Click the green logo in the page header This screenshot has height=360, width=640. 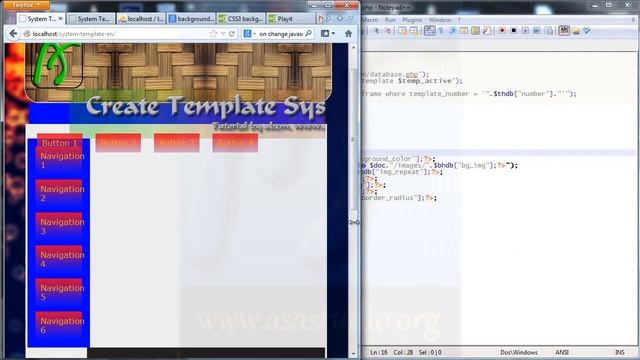coord(57,65)
